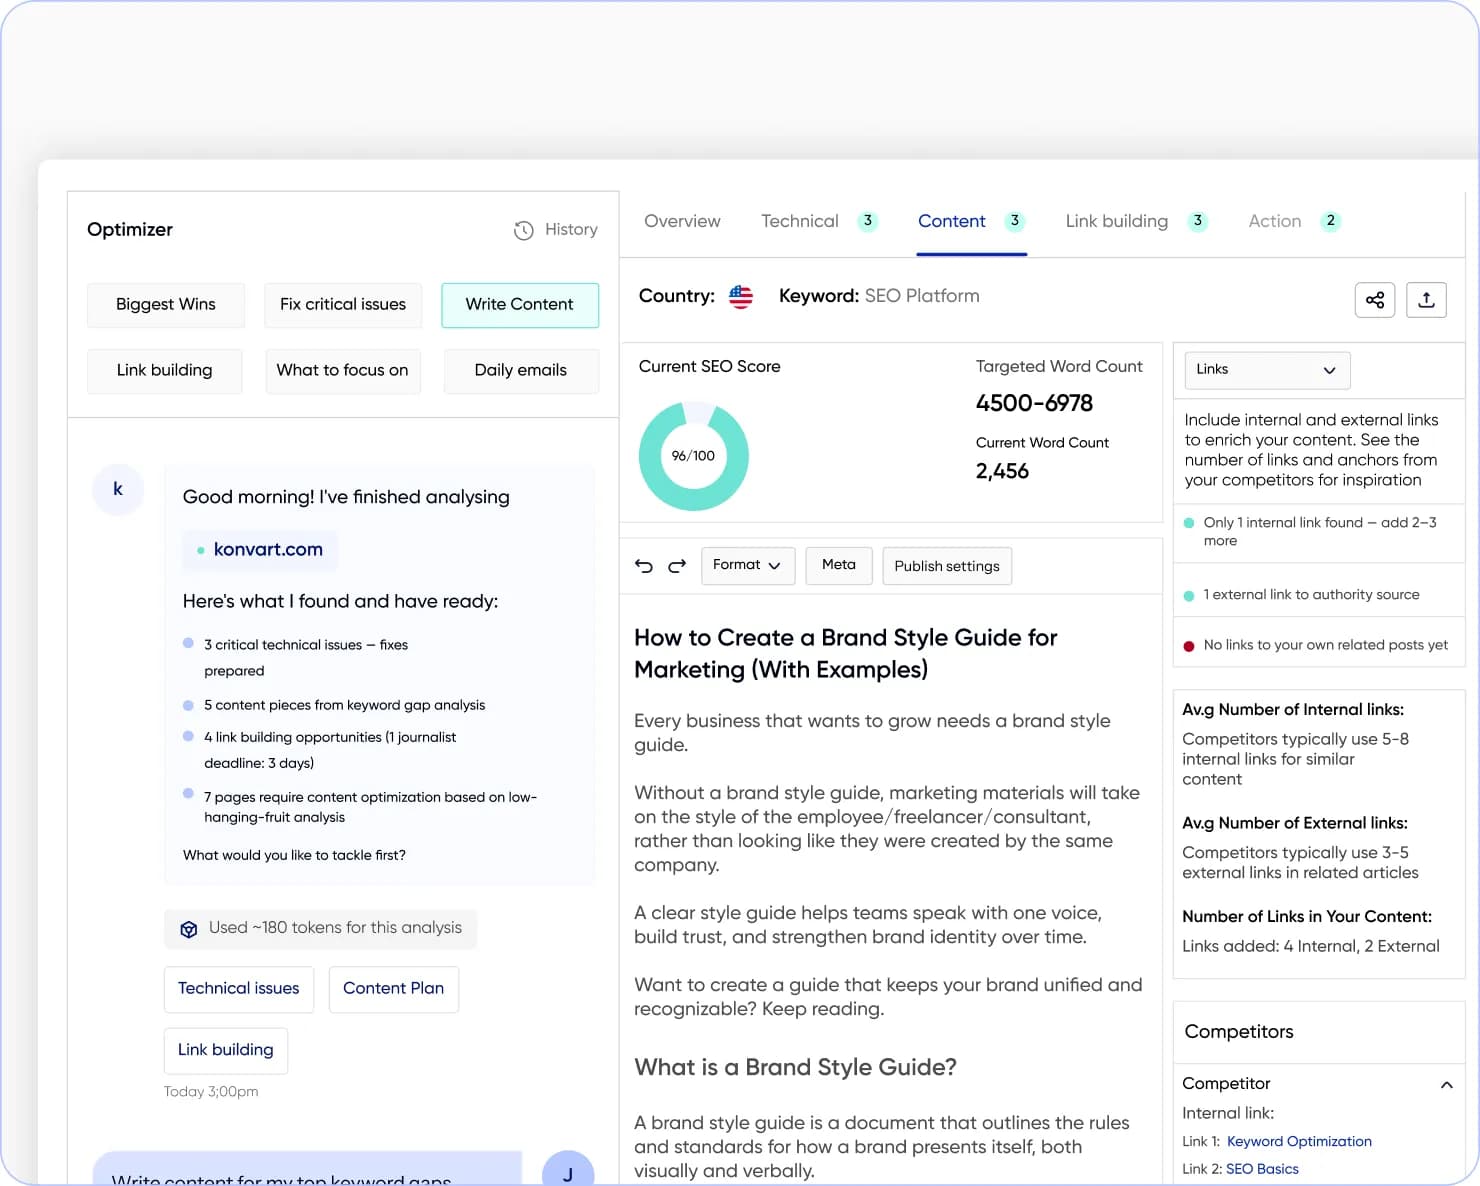Click the 2,456 current word count
This screenshot has width=1480, height=1186.
tap(1002, 472)
